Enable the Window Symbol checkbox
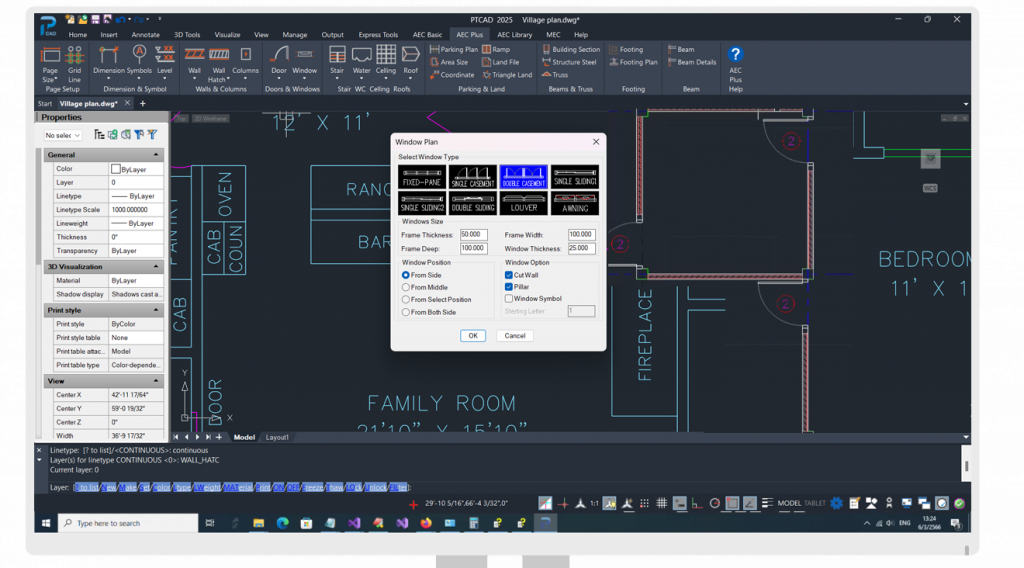Image resolution: width=1024 pixels, height=568 pixels. click(x=509, y=299)
